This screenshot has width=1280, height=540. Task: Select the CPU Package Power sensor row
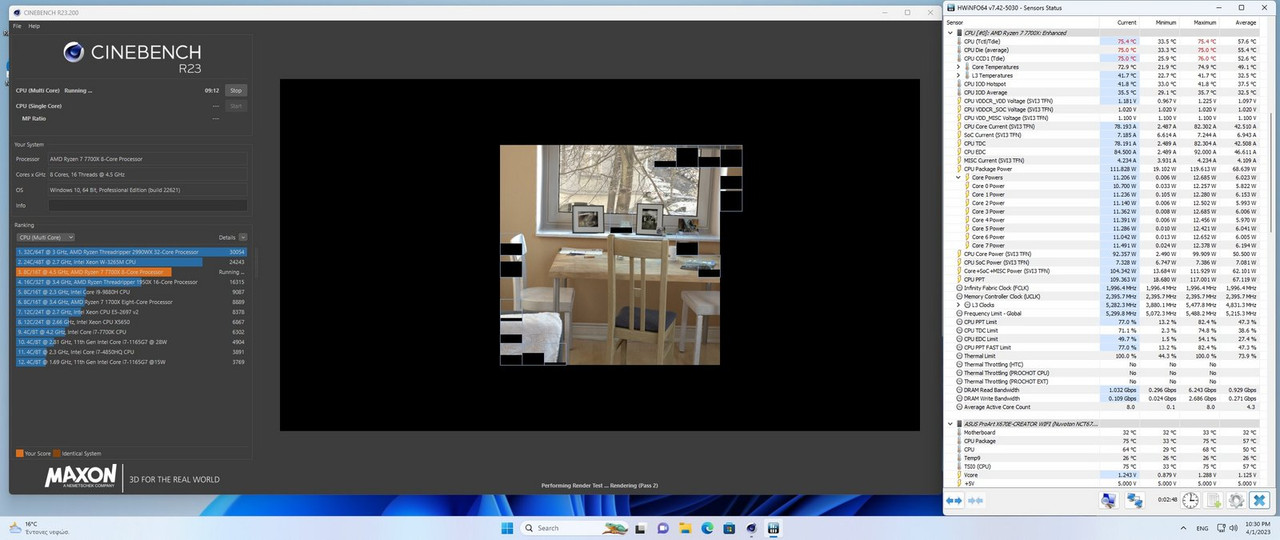1102,169
